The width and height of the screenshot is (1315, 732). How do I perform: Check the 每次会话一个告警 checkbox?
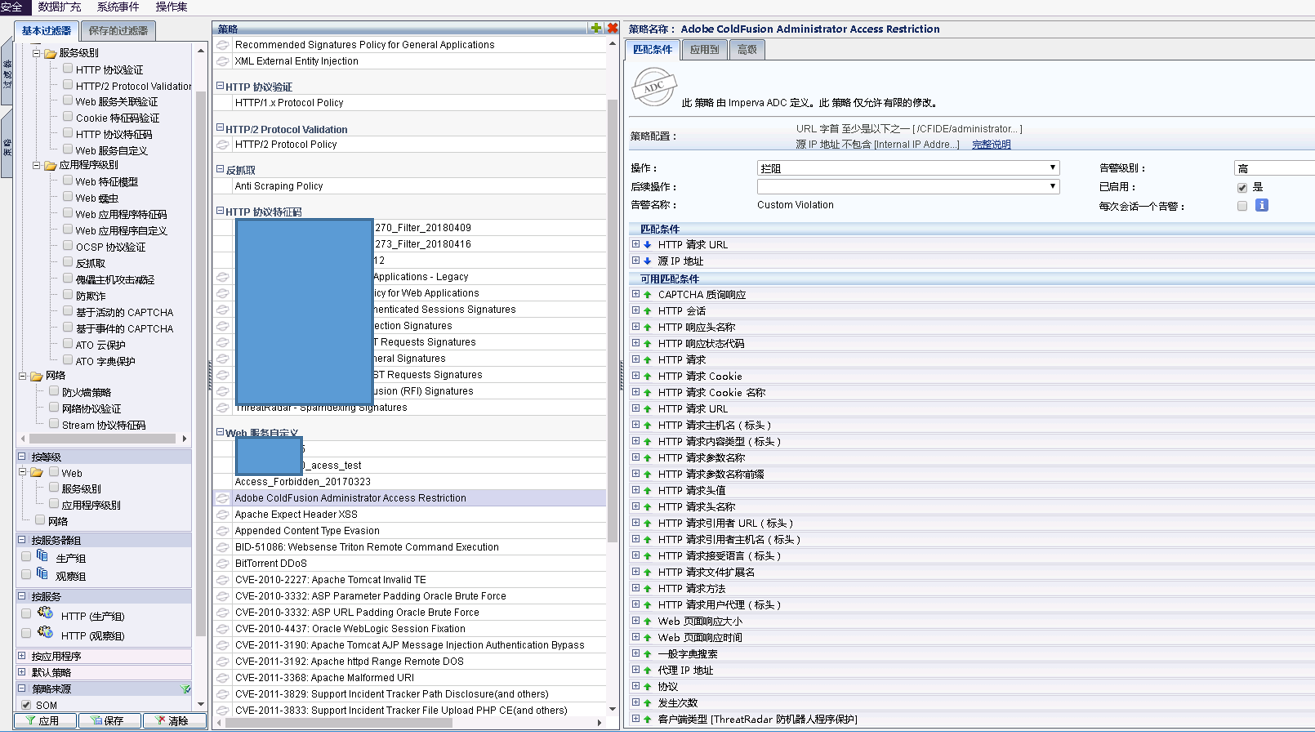1242,206
